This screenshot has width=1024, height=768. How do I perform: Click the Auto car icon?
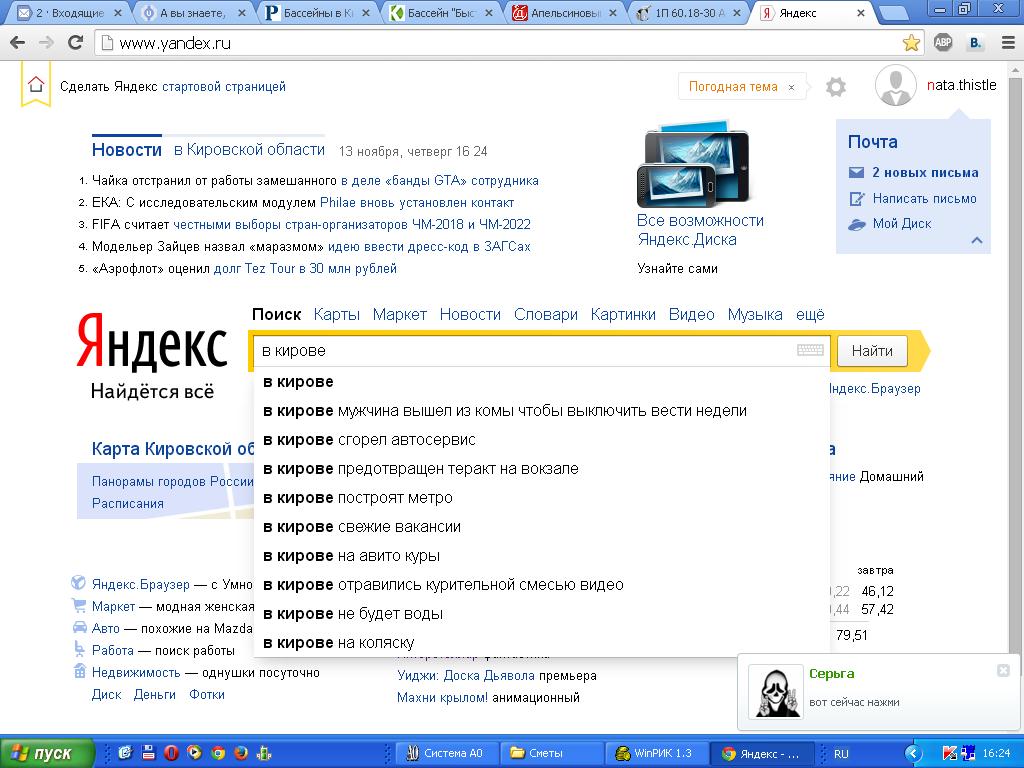(x=79, y=628)
